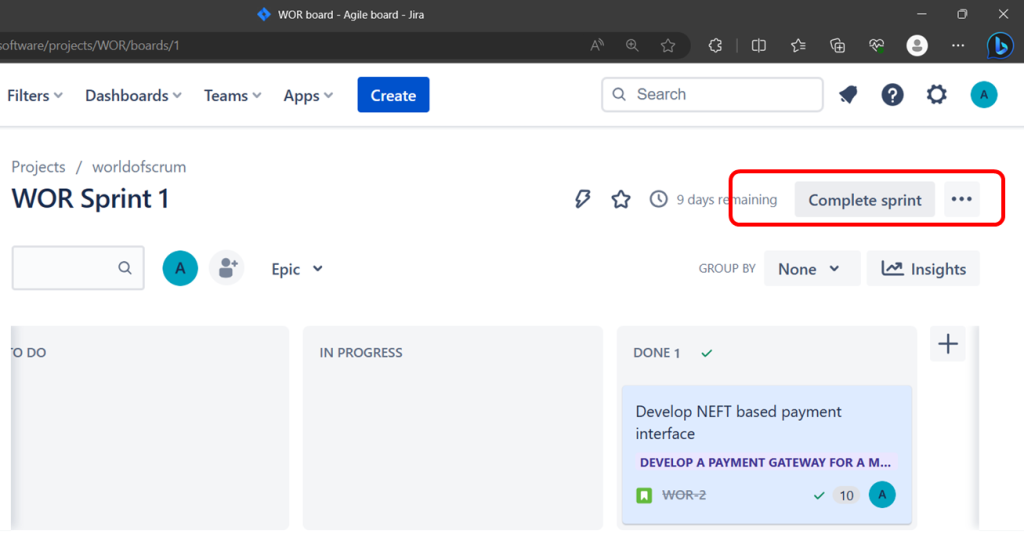This screenshot has width=1024, height=559.
Task: Open the Insights panel
Action: 923,268
